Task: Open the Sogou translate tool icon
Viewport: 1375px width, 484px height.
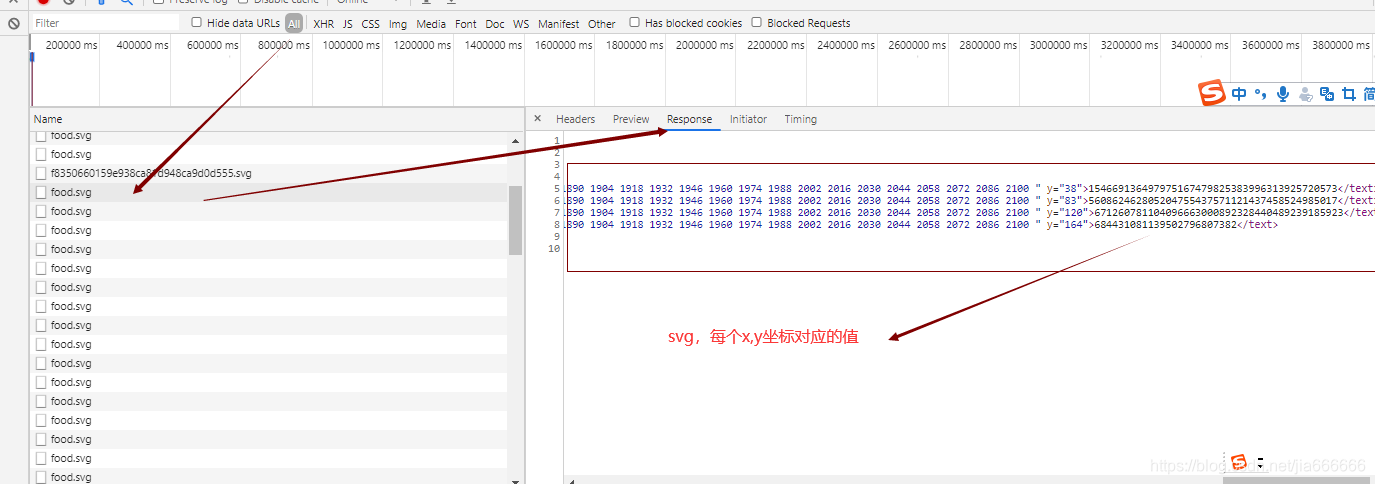Action: click(x=1327, y=94)
